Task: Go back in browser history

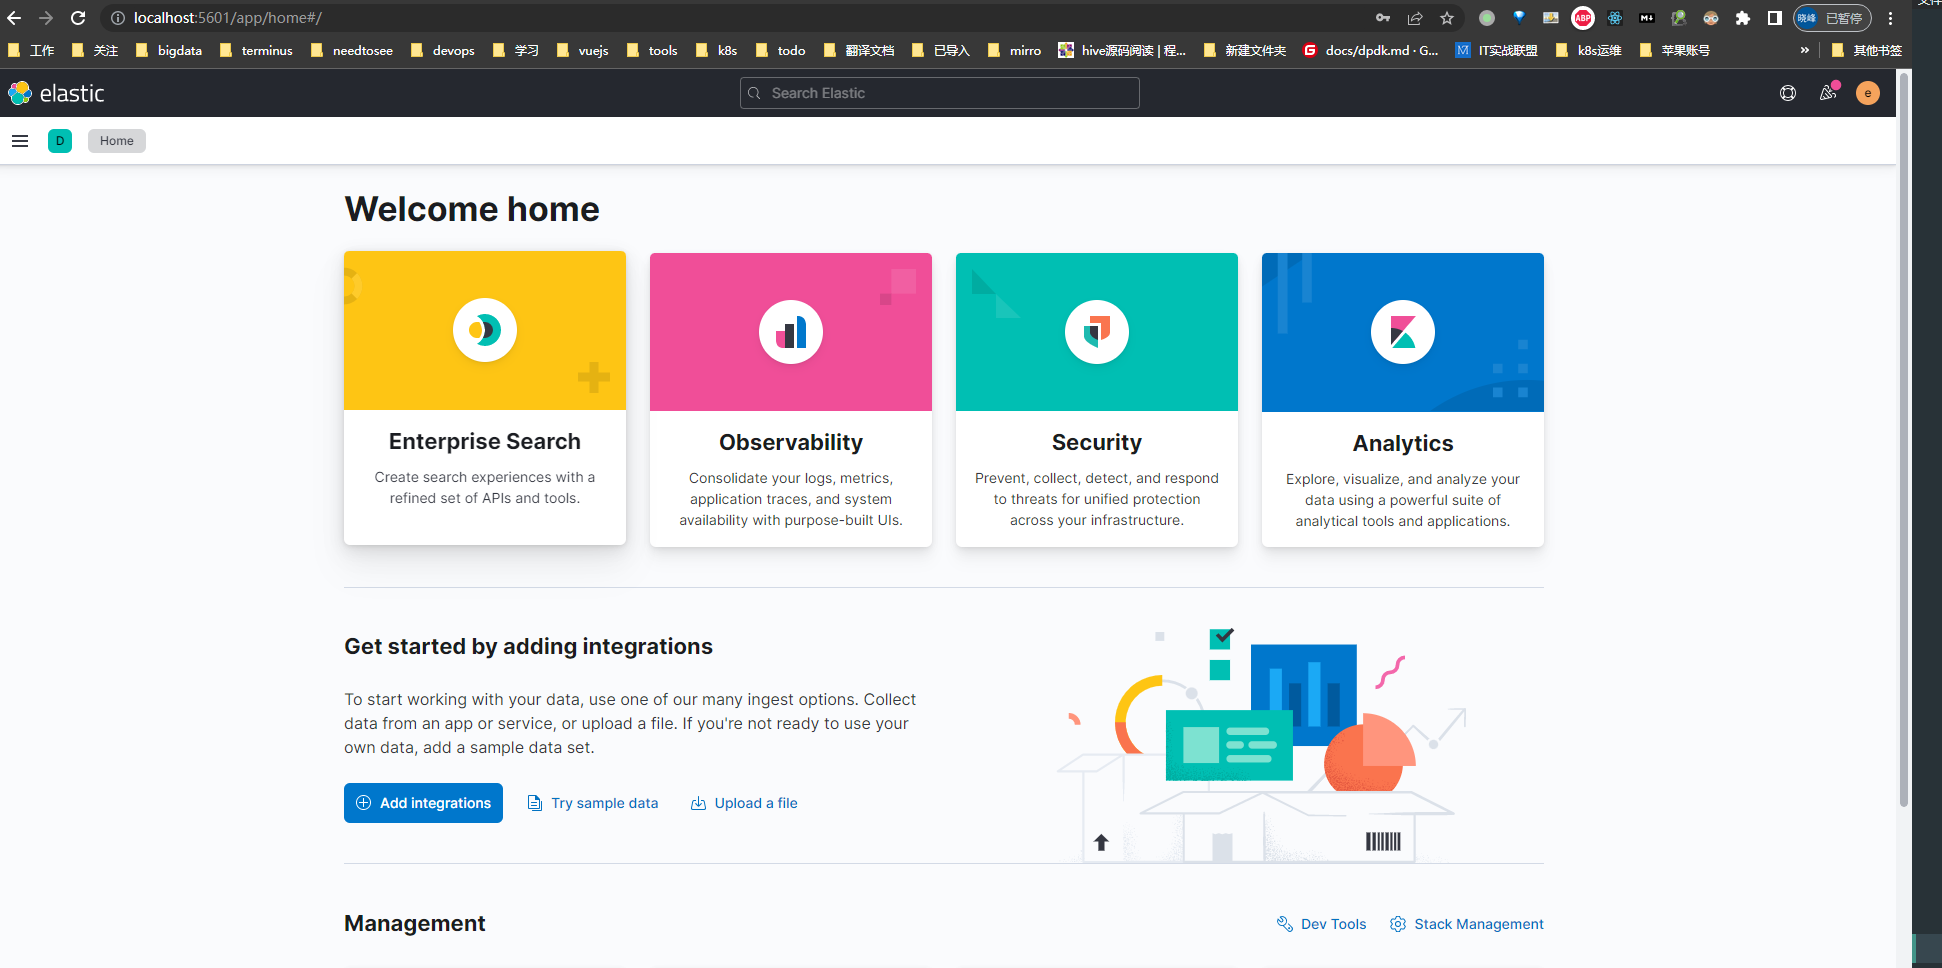Action: (x=14, y=18)
